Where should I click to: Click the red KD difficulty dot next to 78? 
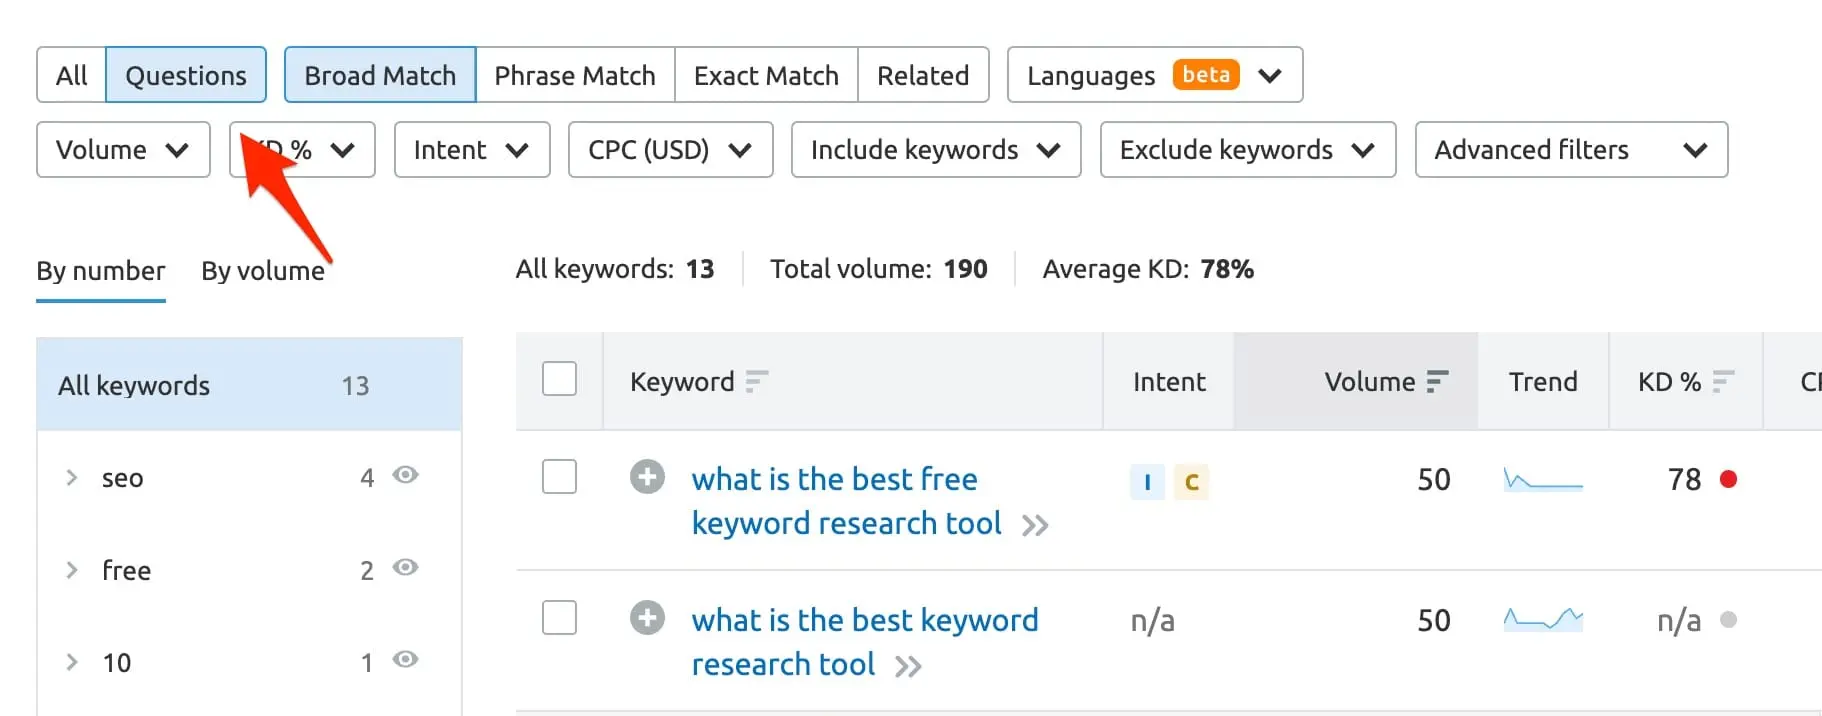[1728, 479]
